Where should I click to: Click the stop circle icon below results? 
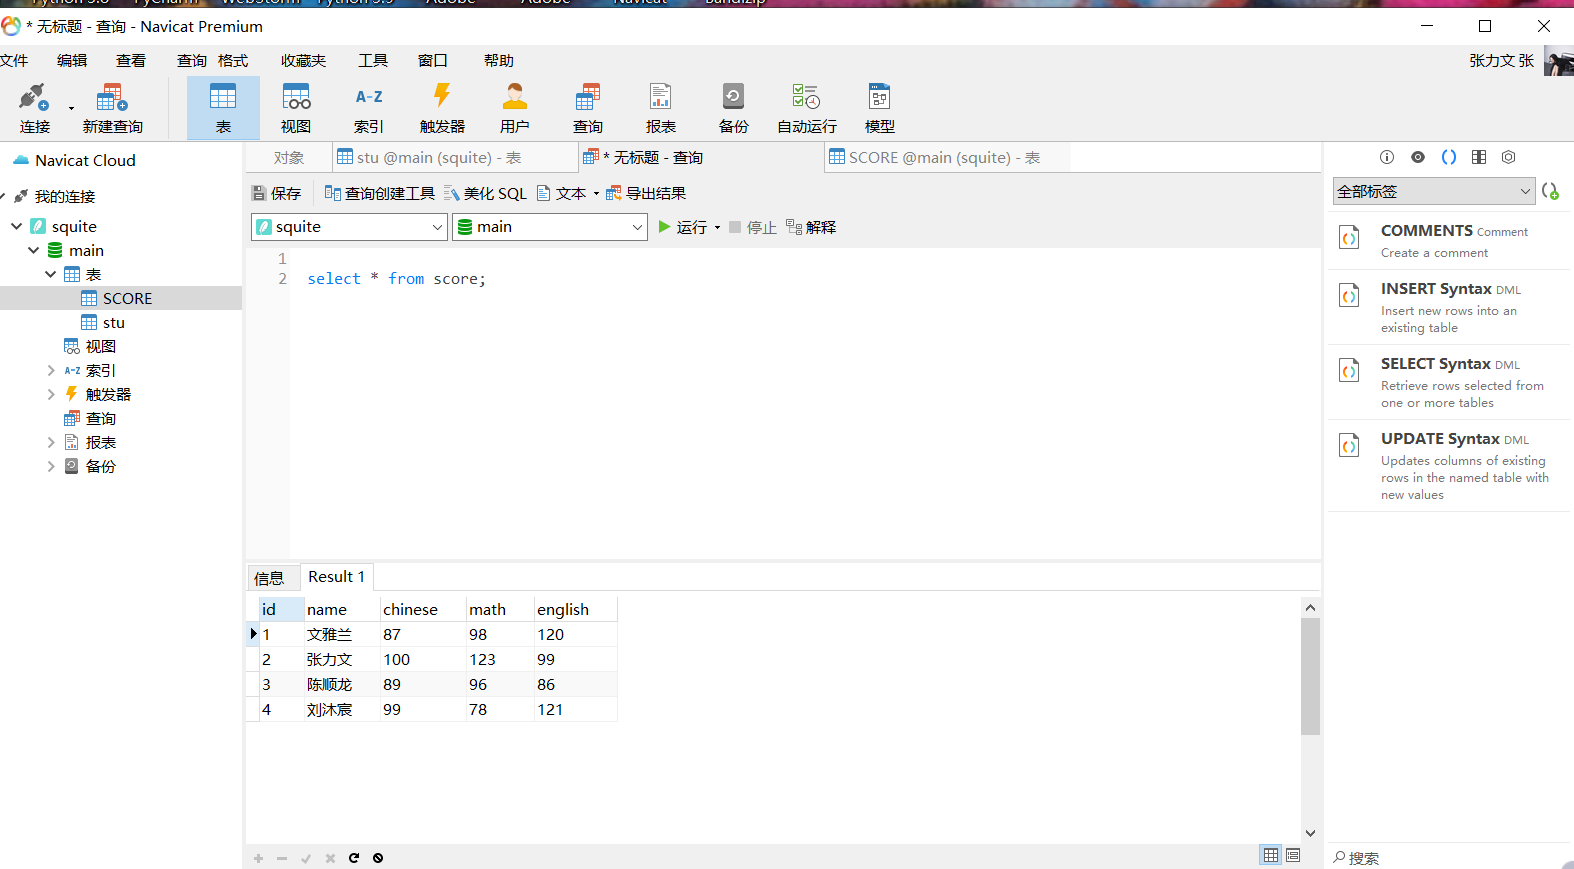378,858
